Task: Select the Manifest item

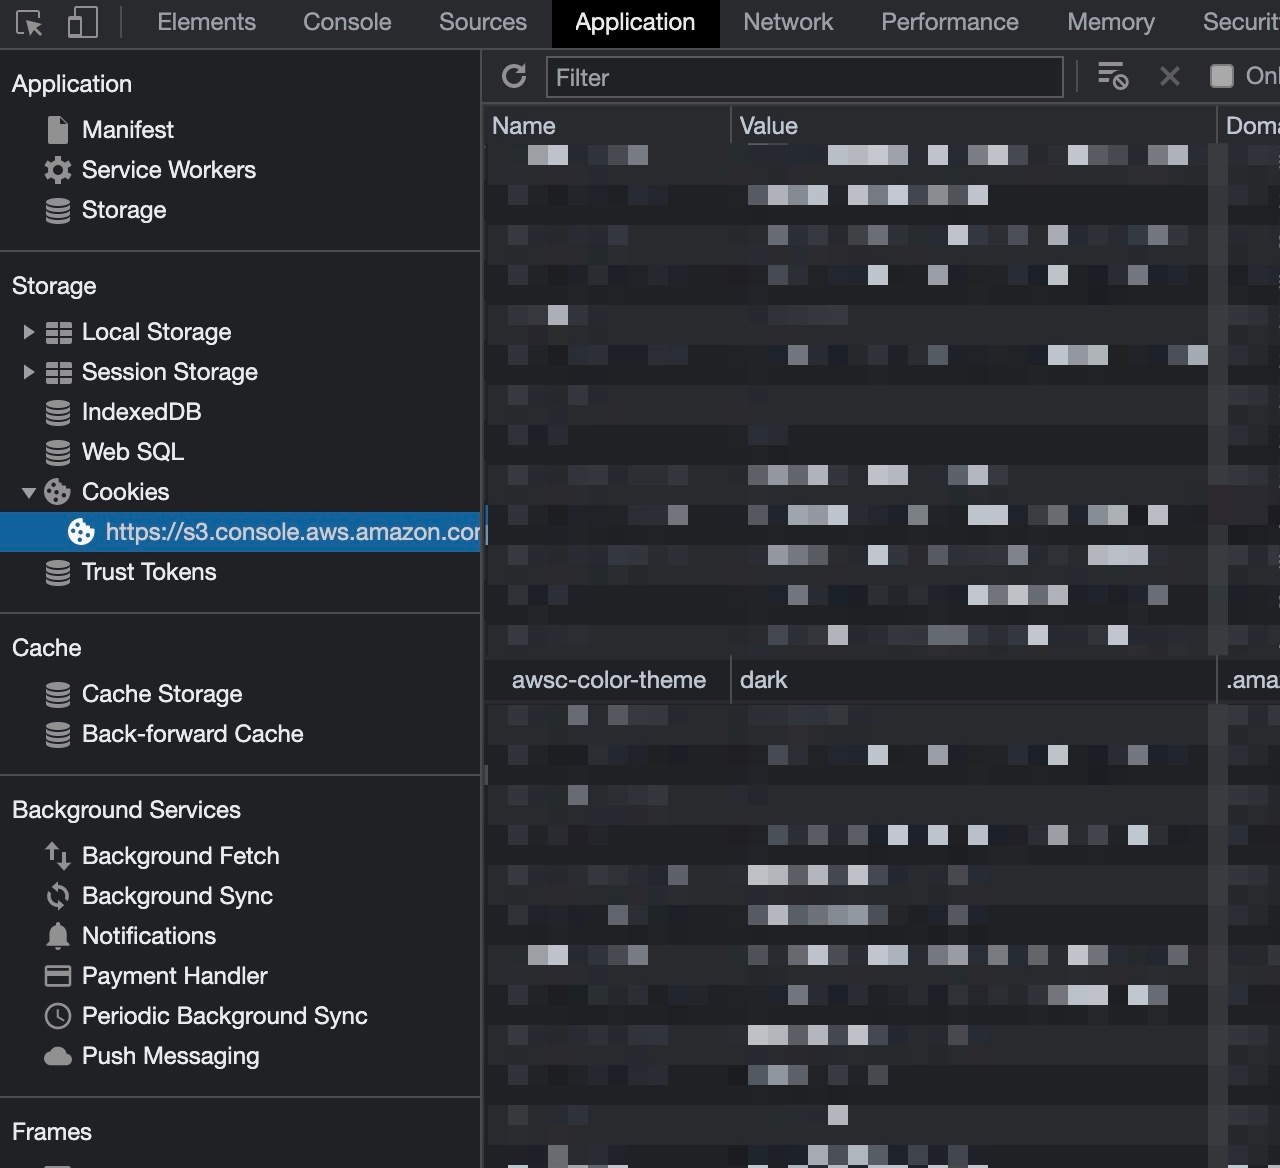Action: pos(128,130)
